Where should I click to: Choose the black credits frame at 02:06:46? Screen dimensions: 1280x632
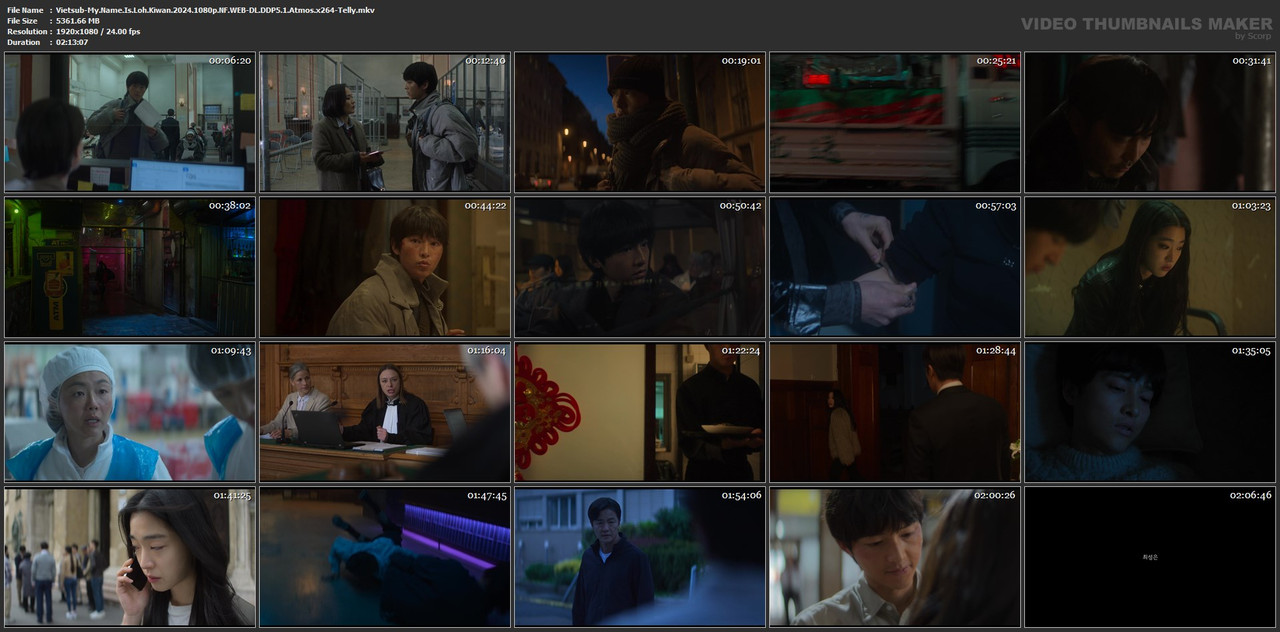[x=1150, y=557]
